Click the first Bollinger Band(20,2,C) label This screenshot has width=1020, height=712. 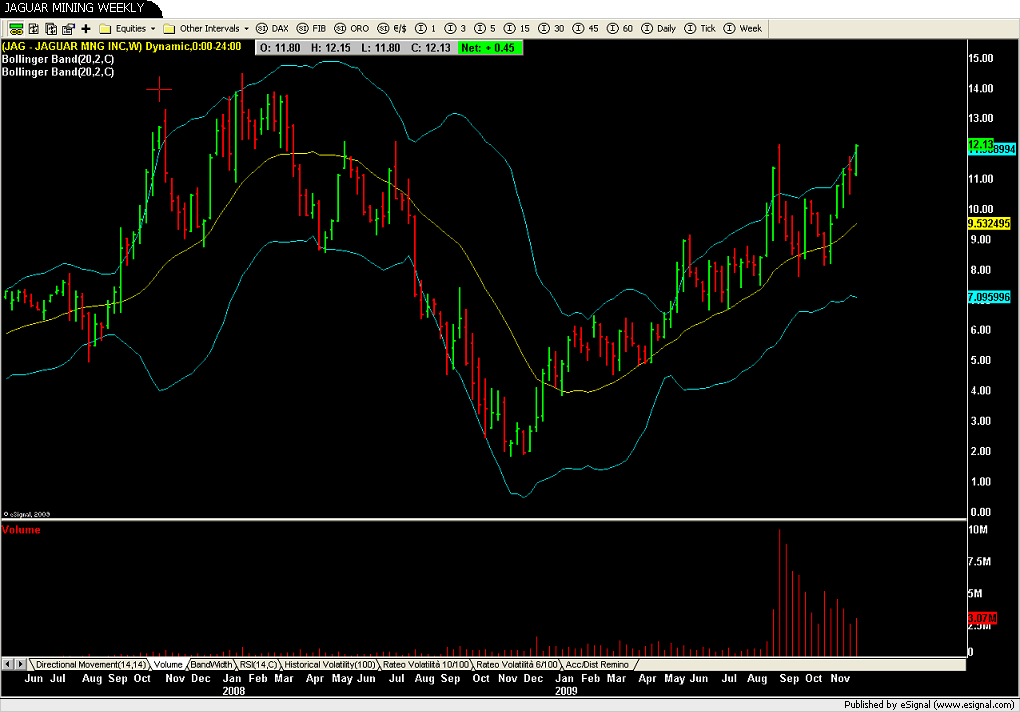pos(58,59)
